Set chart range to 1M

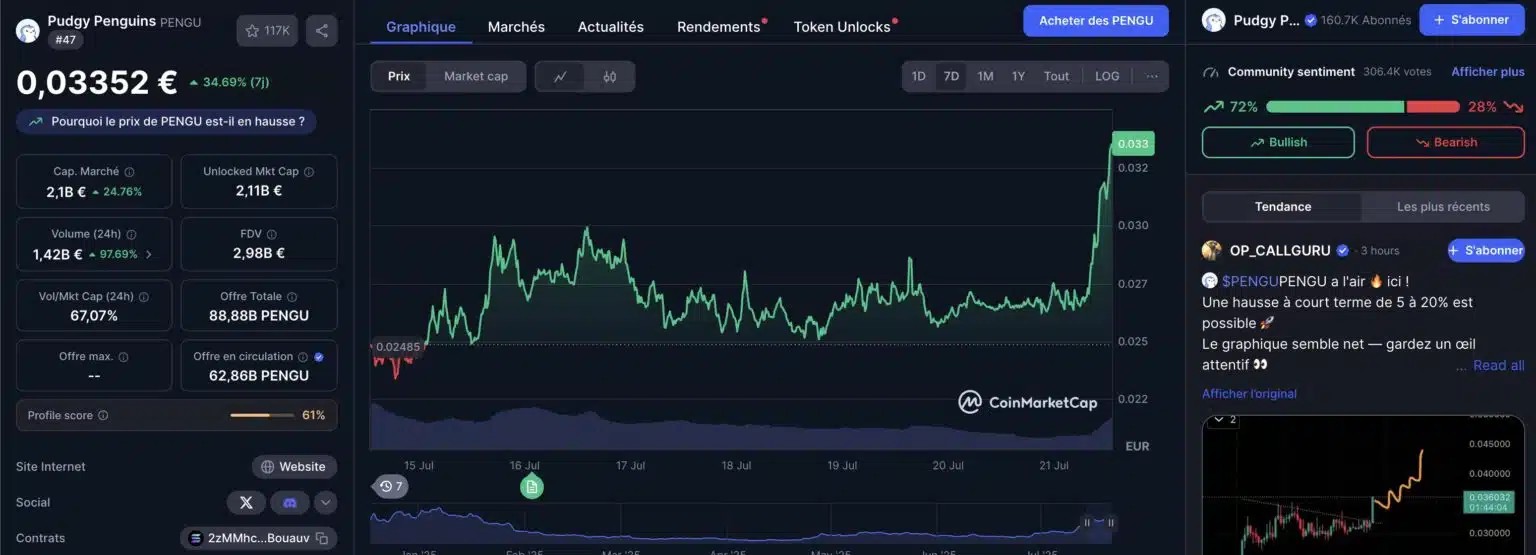click(985, 76)
